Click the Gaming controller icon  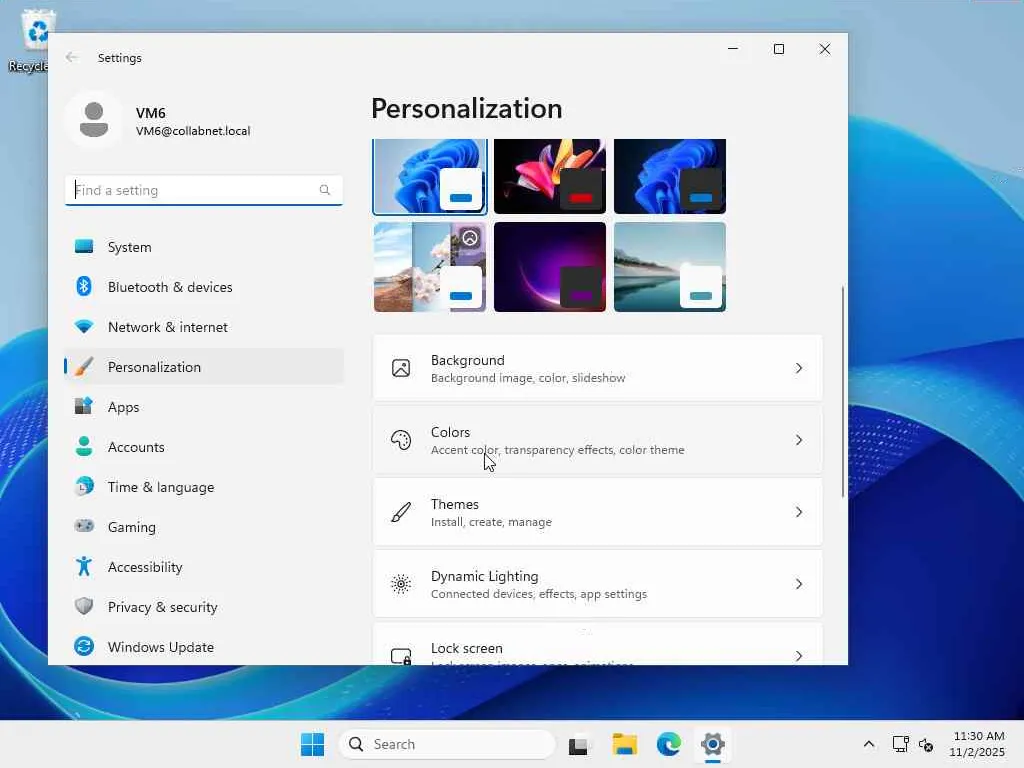pyautogui.click(x=84, y=526)
